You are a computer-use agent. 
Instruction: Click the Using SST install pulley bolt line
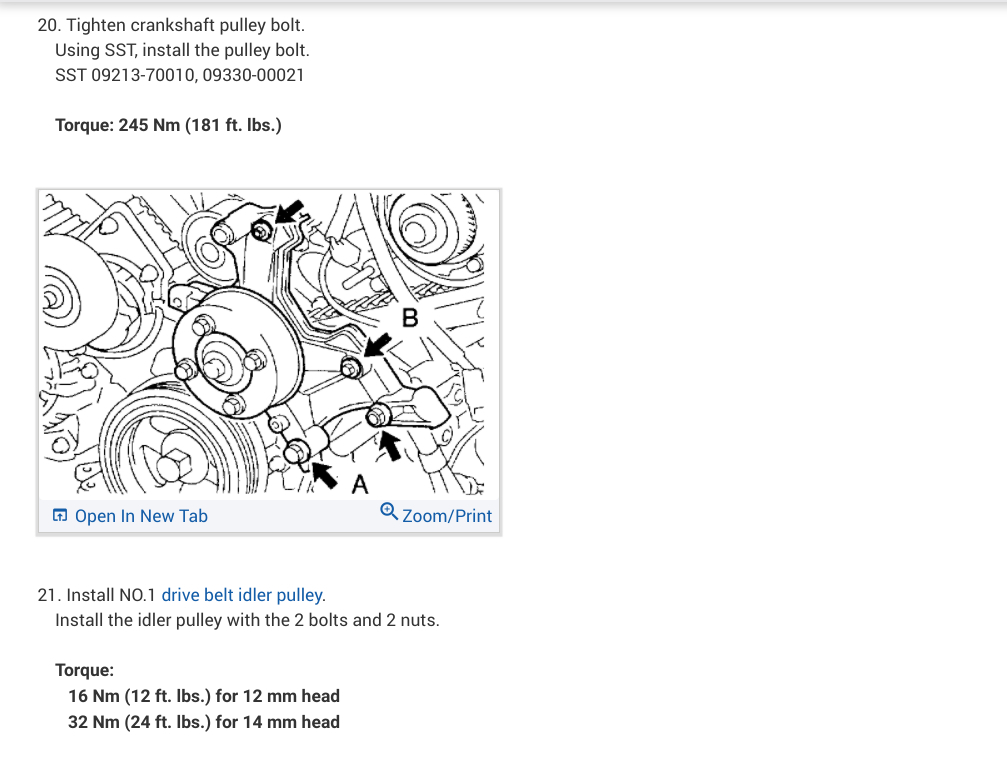[x=182, y=50]
